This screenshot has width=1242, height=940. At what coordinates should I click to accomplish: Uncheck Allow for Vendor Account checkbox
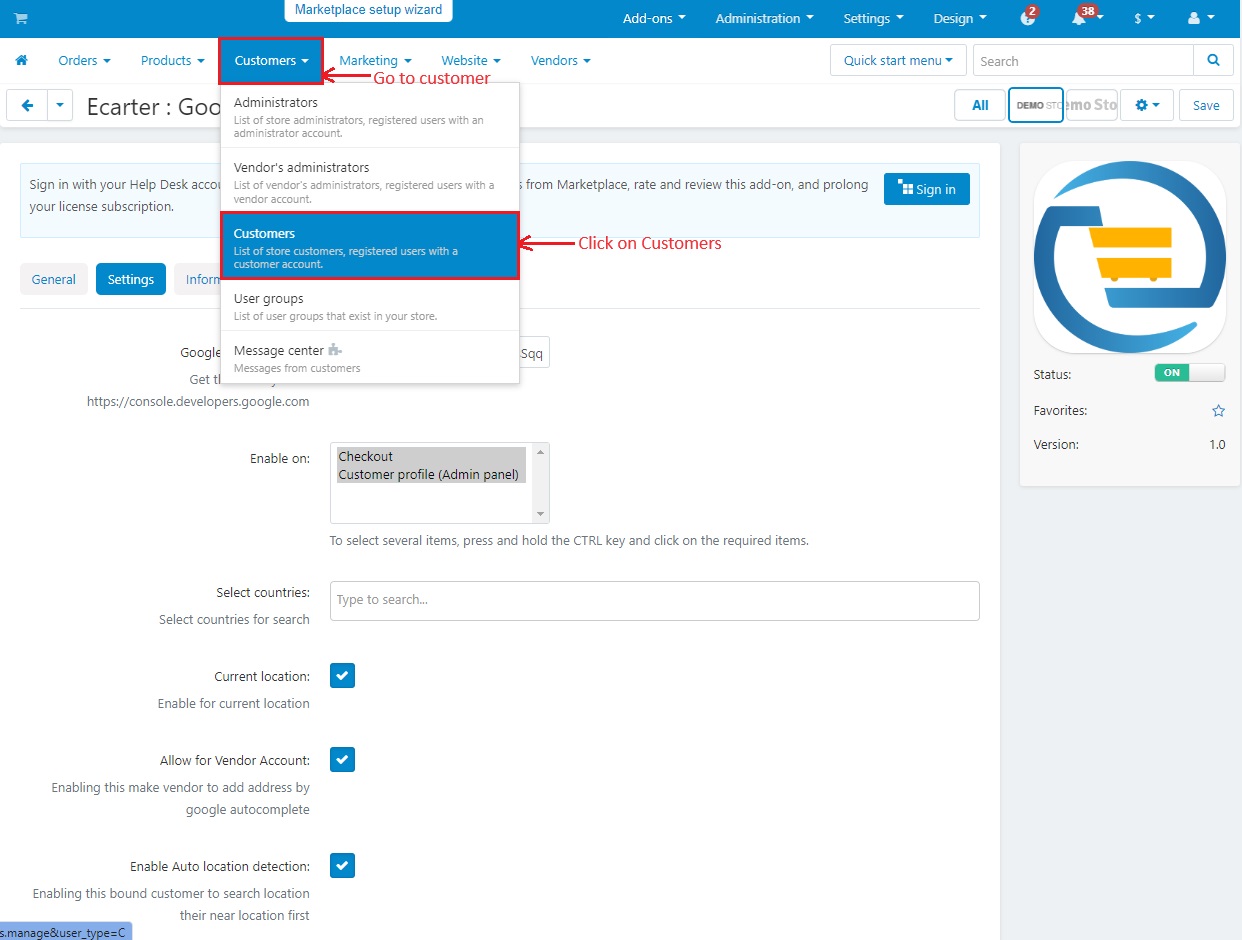[343, 760]
